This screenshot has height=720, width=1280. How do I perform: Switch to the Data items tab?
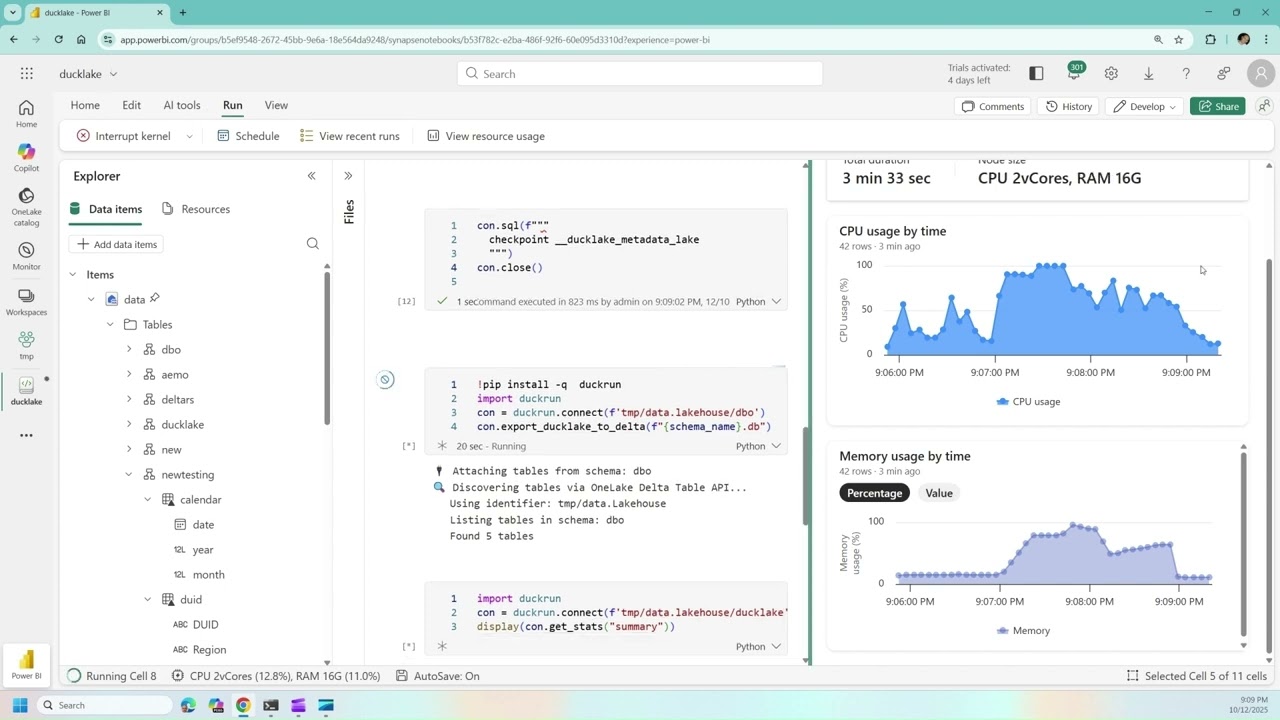pos(106,209)
